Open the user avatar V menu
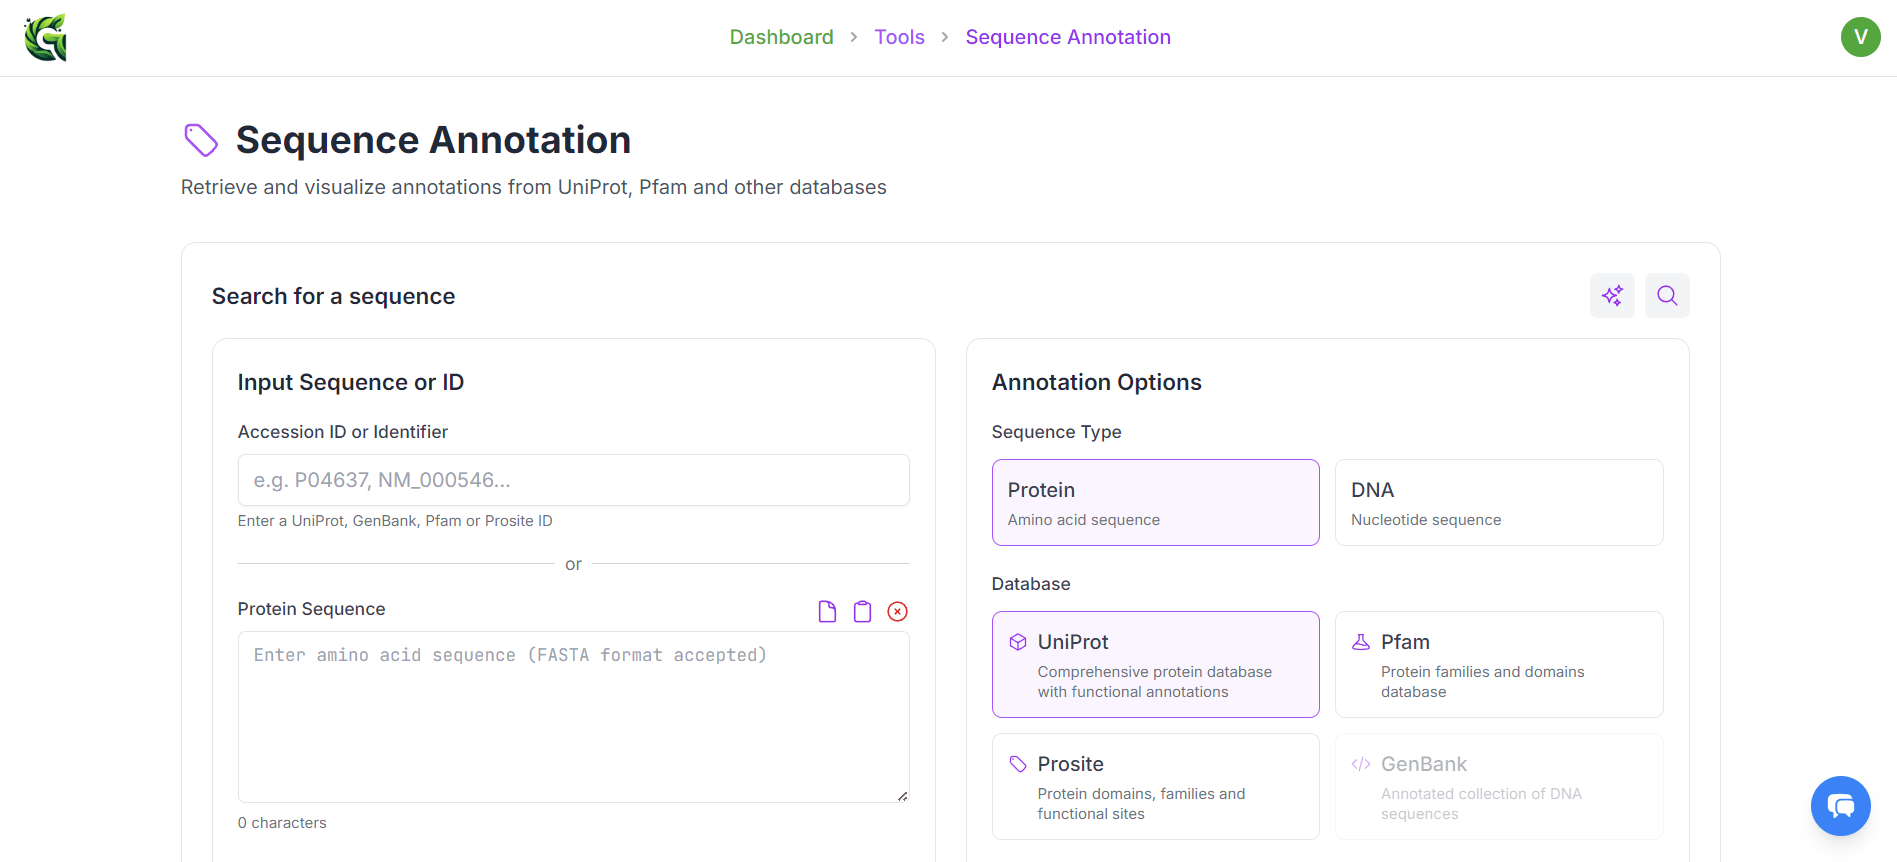The height and width of the screenshot is (862, 1897). (x=1860, y=37)
